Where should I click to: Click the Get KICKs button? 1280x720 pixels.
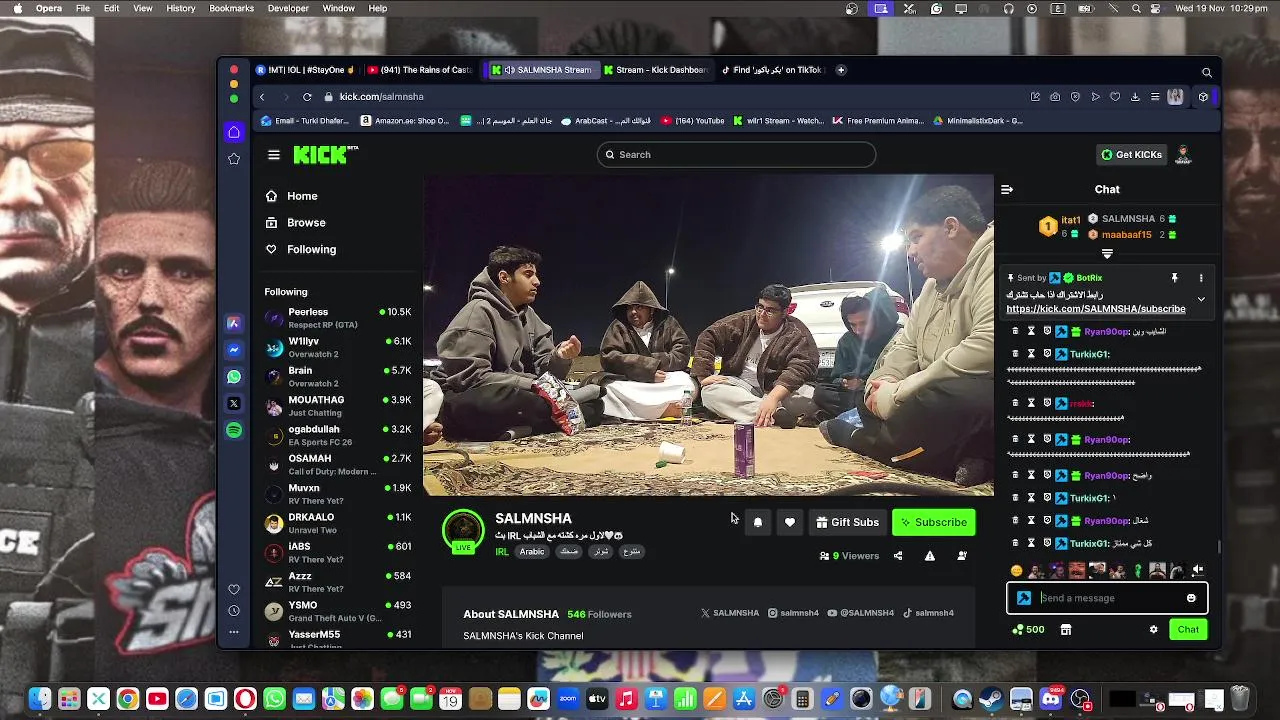coord(1131,155)
